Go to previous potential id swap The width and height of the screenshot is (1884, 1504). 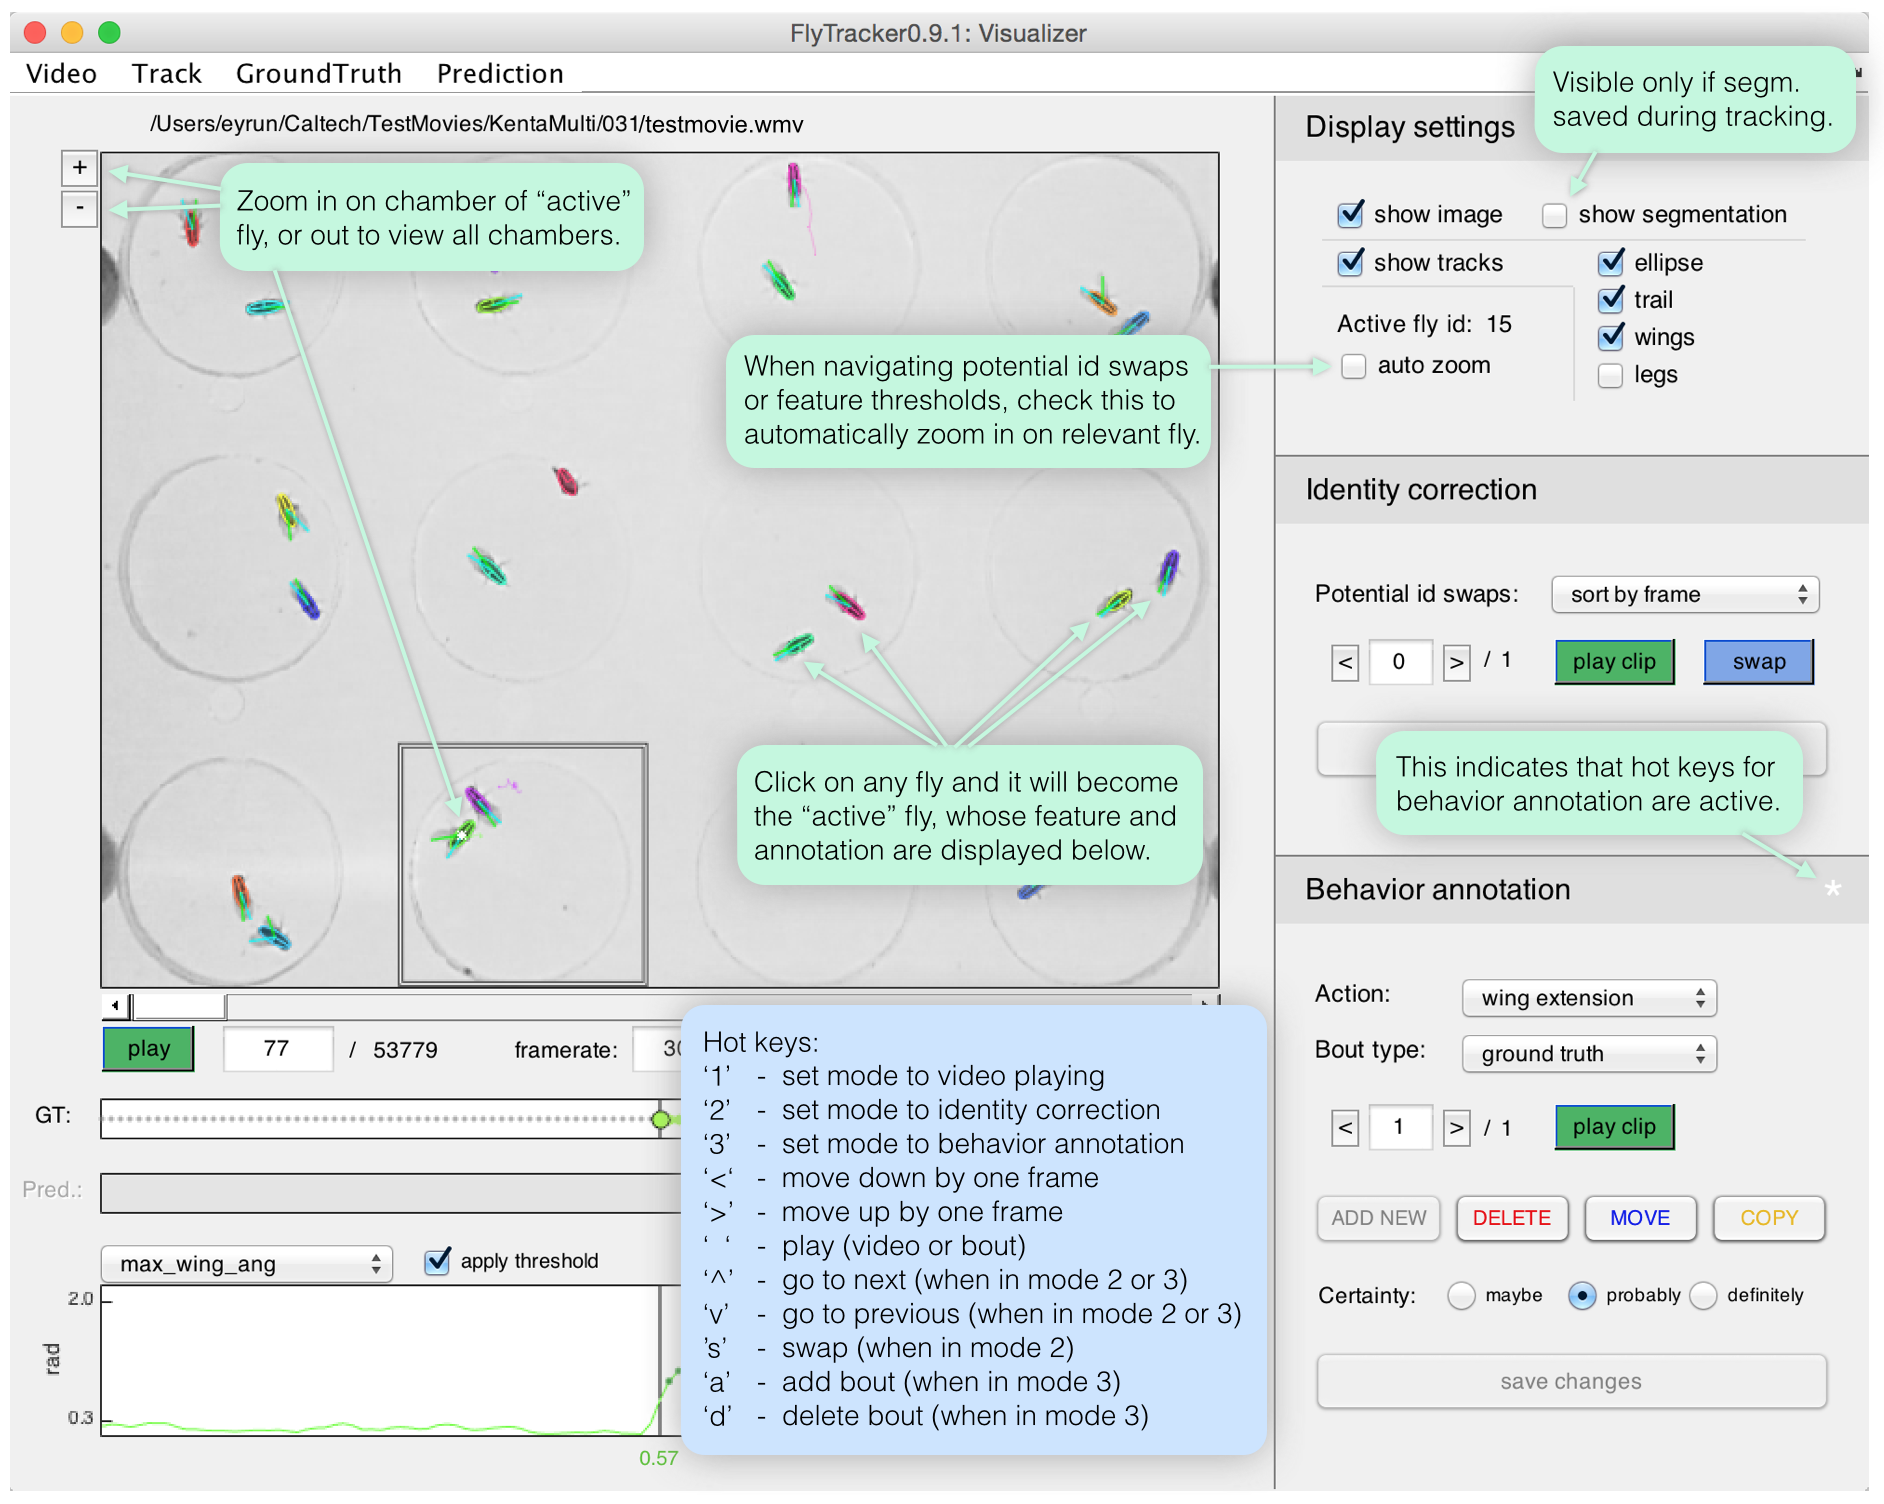tap(1345, 662)
